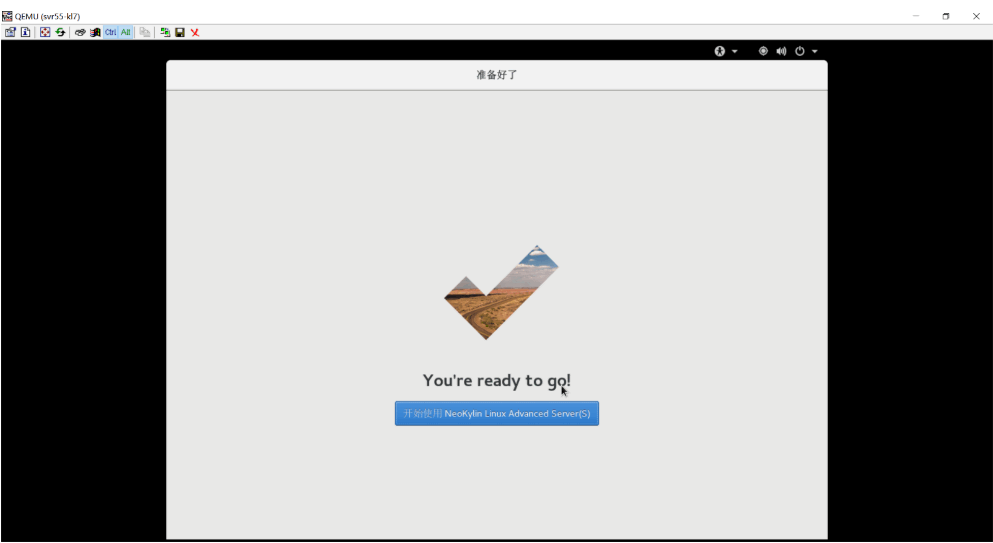The image size is (993, 543).
Task: Open the connection info icon
Action: 25,32
